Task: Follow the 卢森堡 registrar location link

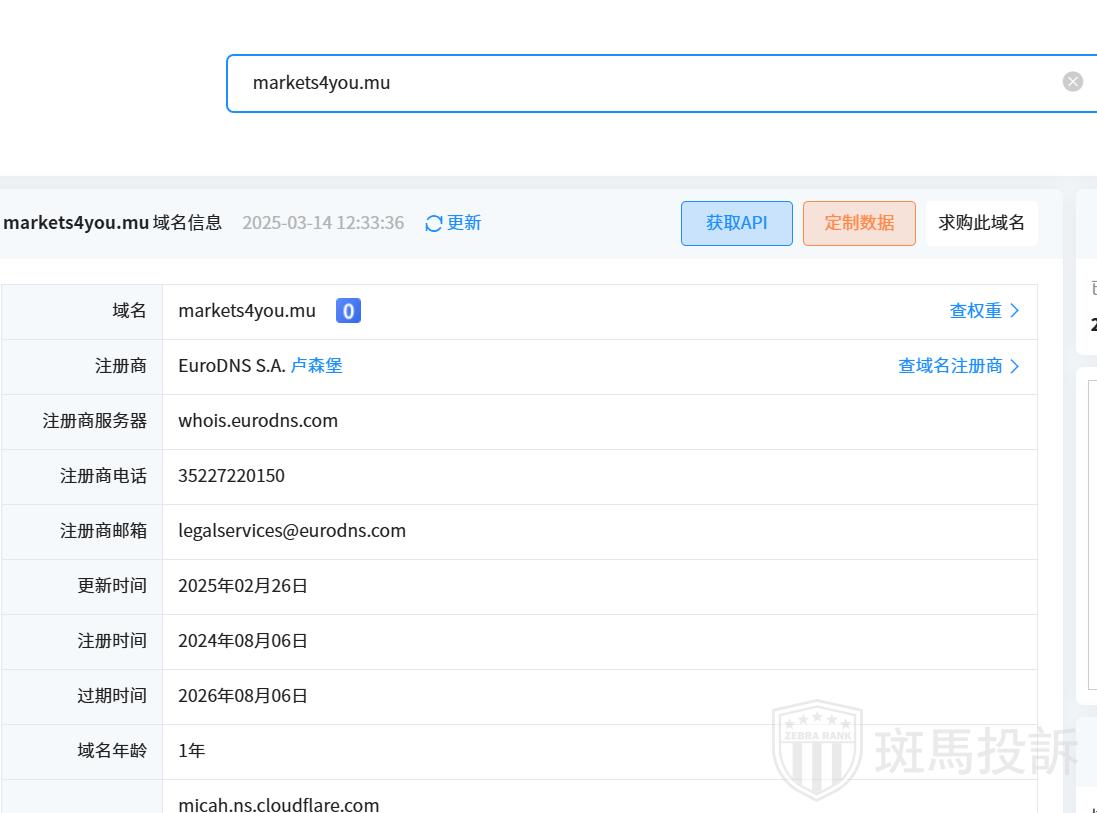Action: [316, 366]
